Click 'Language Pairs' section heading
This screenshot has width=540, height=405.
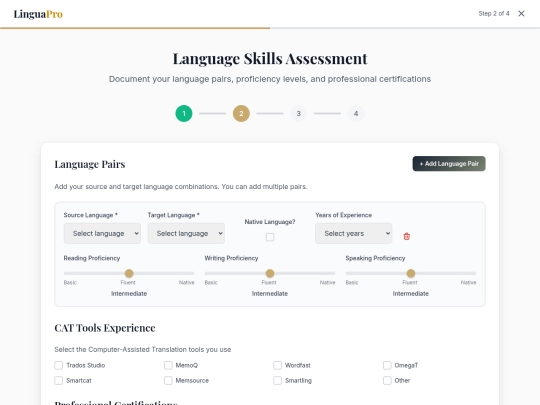point(90,164)
